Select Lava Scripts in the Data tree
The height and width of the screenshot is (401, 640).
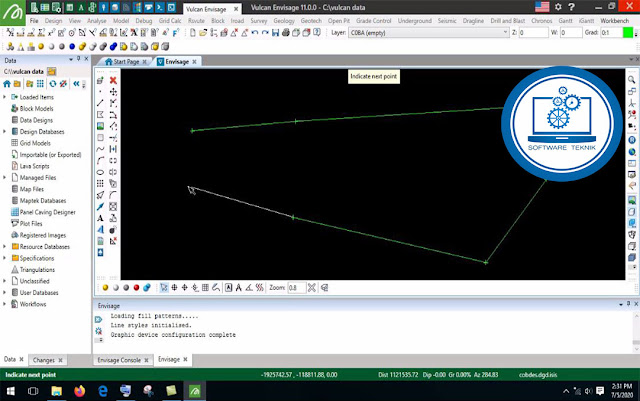click(x=34, y=166)
